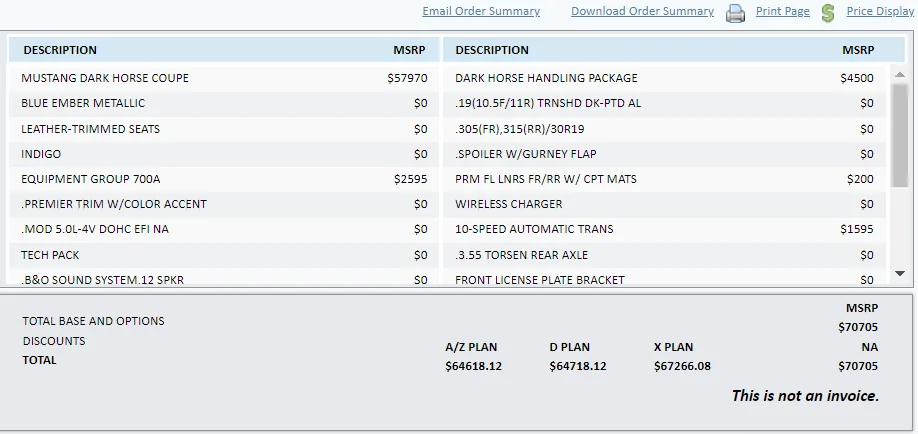Screen dimensions: 918x434
Task: Select BLUE EMBER METALLIC text
Action: pyautogui.click(x=83, y=103)
